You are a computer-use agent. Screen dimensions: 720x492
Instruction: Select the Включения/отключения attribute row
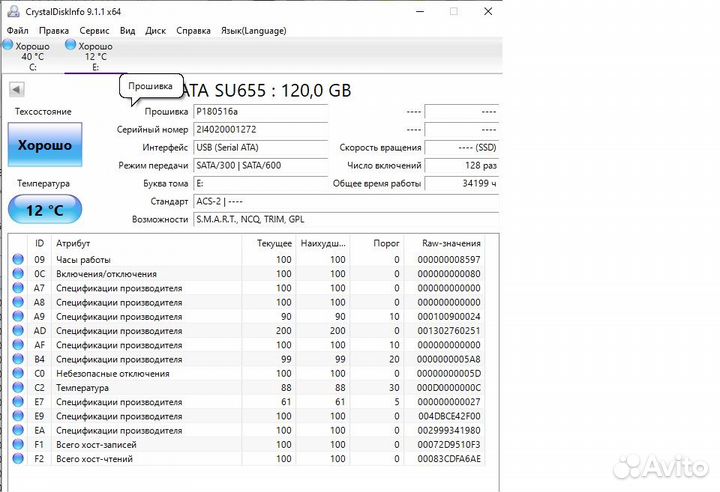coord(248,274)
